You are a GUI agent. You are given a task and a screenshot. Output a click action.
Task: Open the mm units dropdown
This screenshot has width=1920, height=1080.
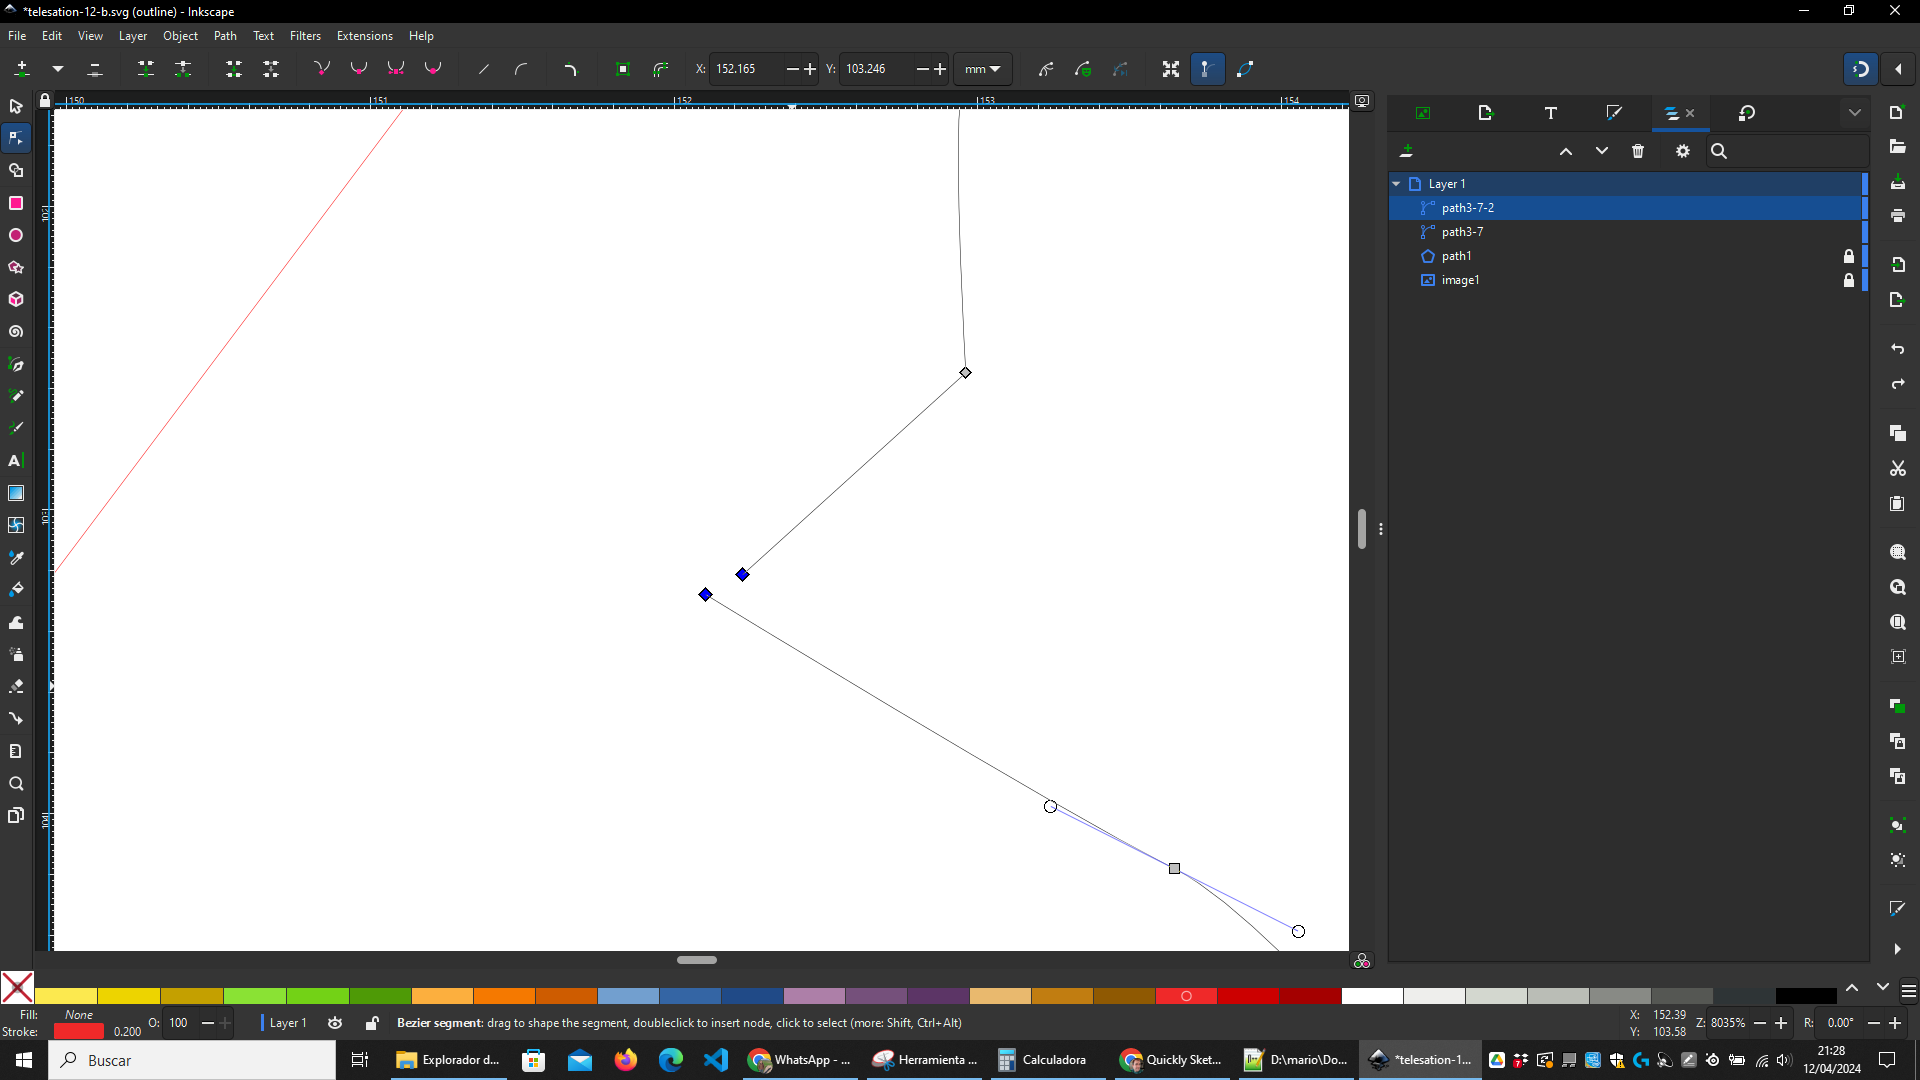pyautogui.click(x=983, y=69)
